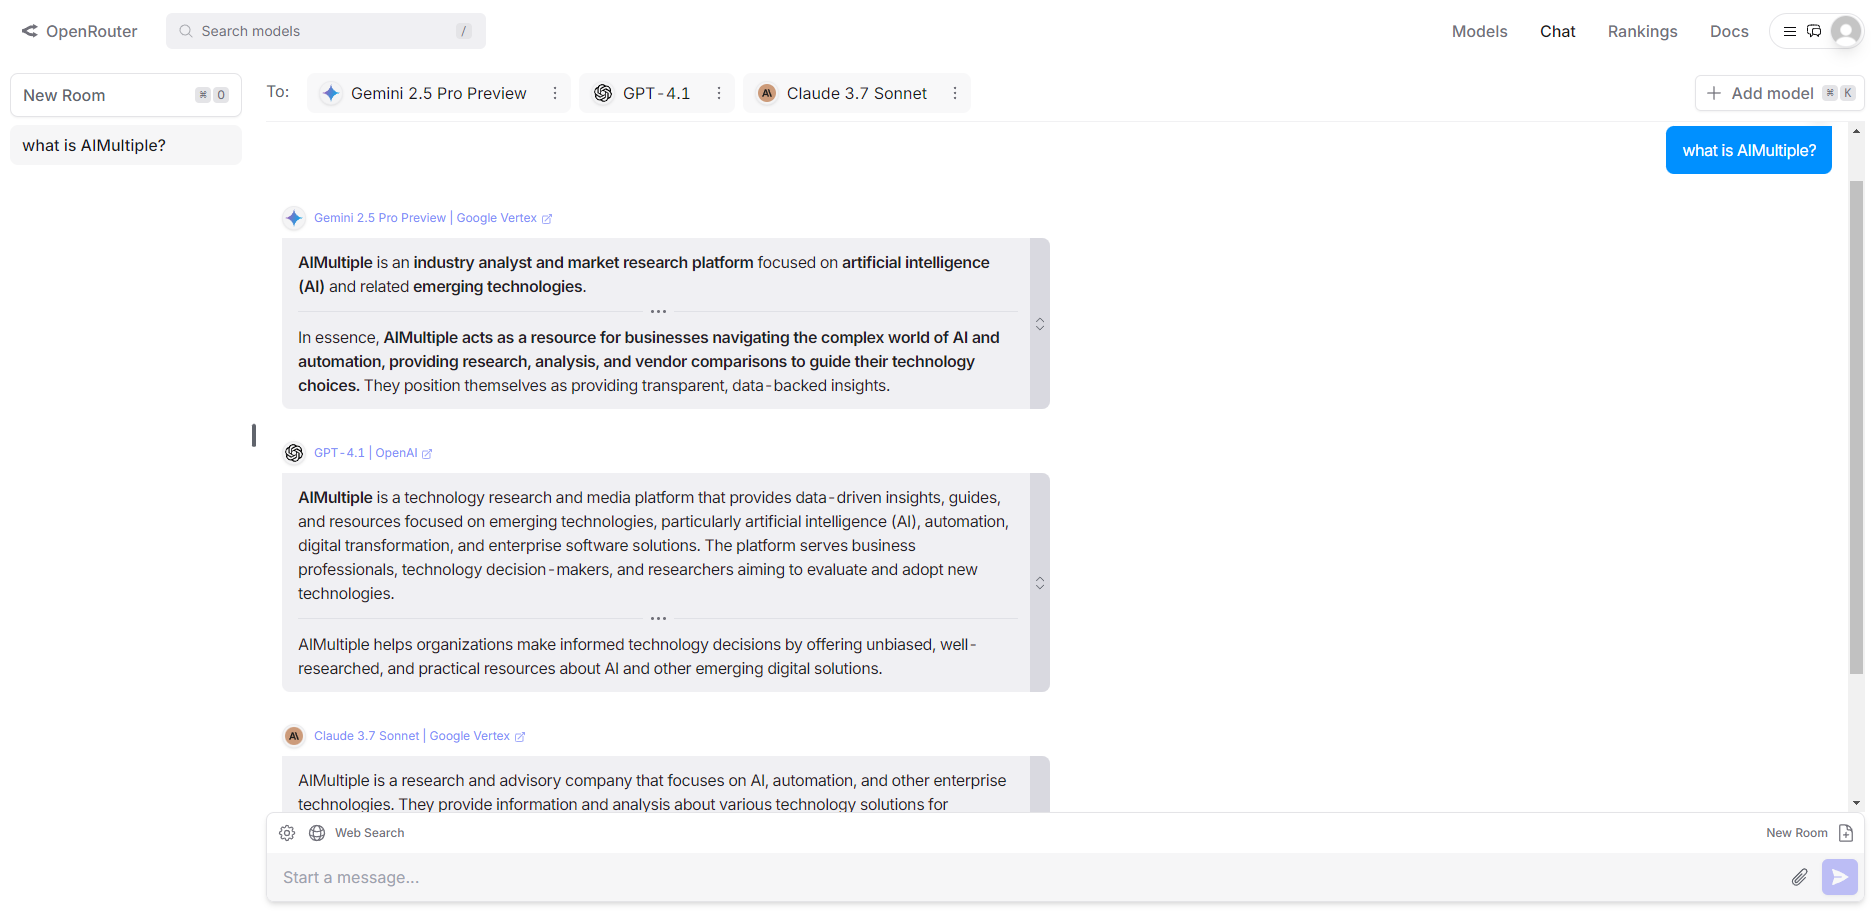
Task: Toggle Gemini response expand/collapse arrows
Action: 1040,324
